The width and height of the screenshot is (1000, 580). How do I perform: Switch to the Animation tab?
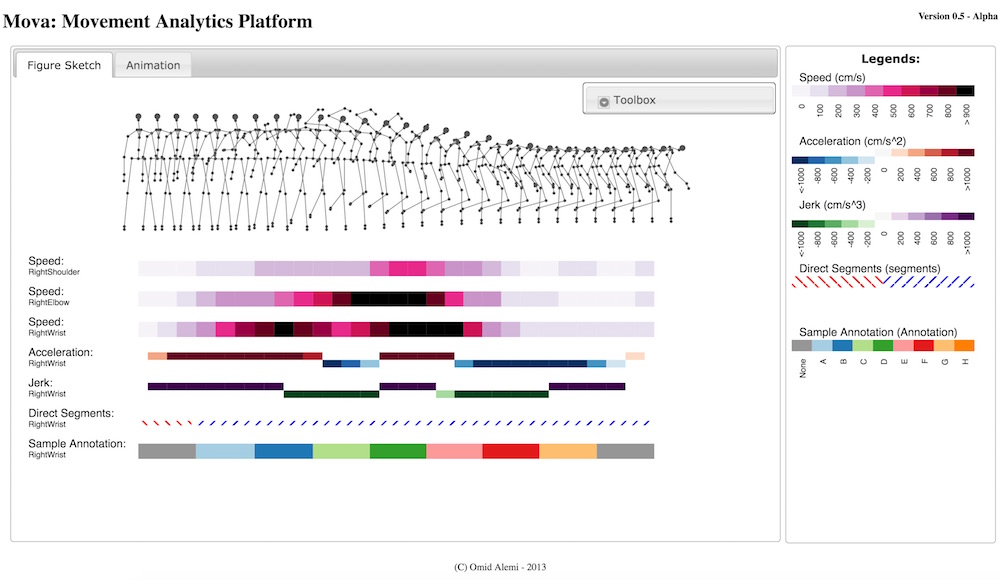(153, 65)
